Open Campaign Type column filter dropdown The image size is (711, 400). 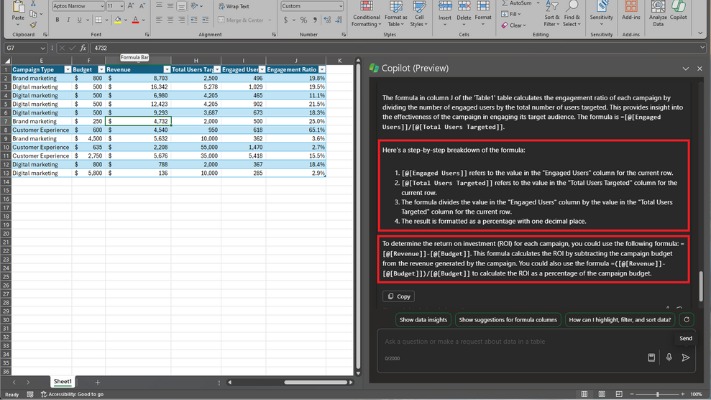click(x=68, y=69)
